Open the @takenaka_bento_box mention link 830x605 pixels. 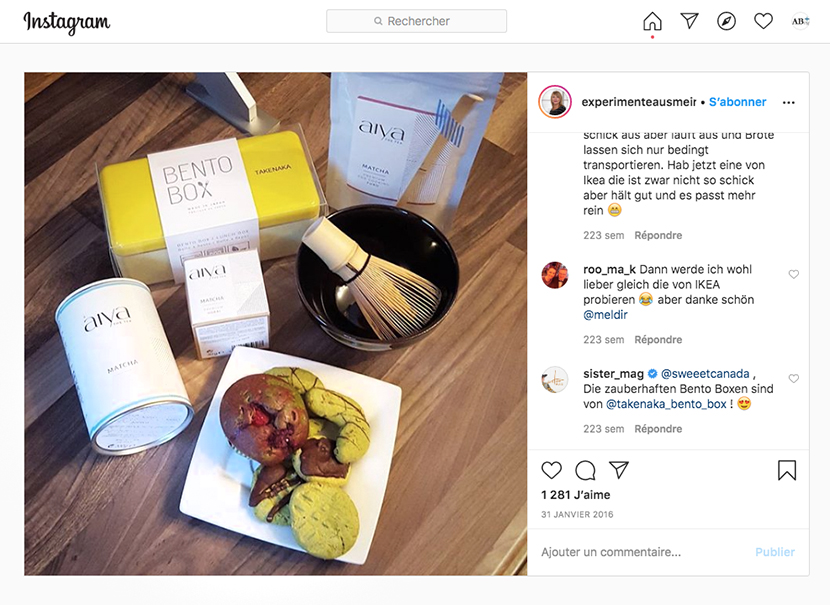tap(666, 404)
